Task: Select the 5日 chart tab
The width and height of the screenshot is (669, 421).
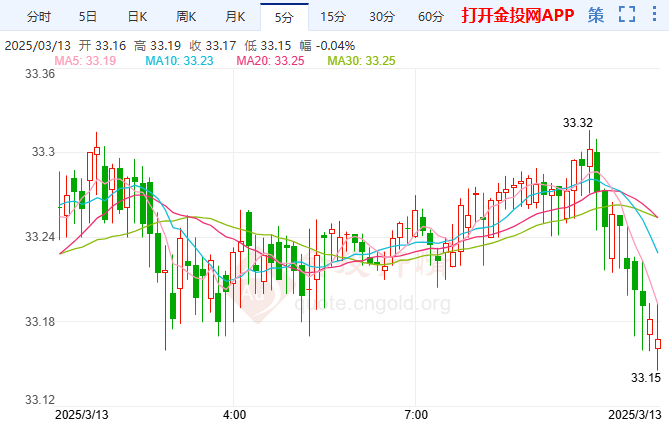Action: 87,17
